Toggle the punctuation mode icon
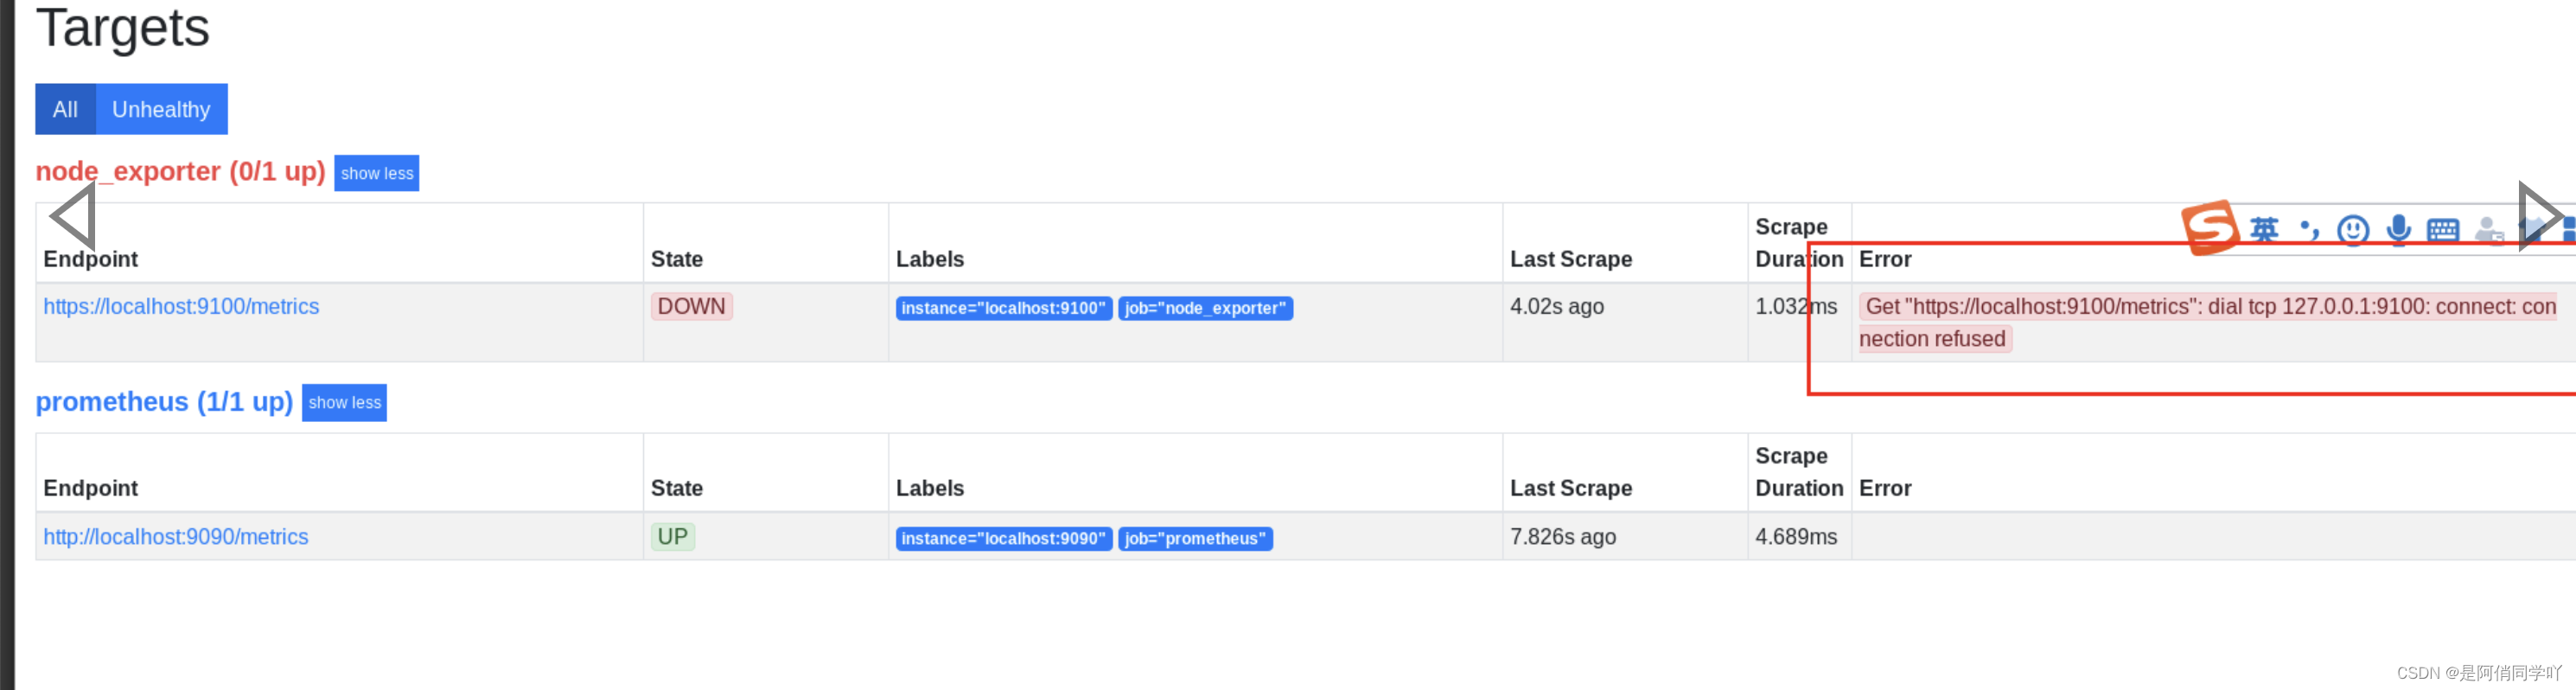Screen dimensions: 2576x690 pos(2309,230)
